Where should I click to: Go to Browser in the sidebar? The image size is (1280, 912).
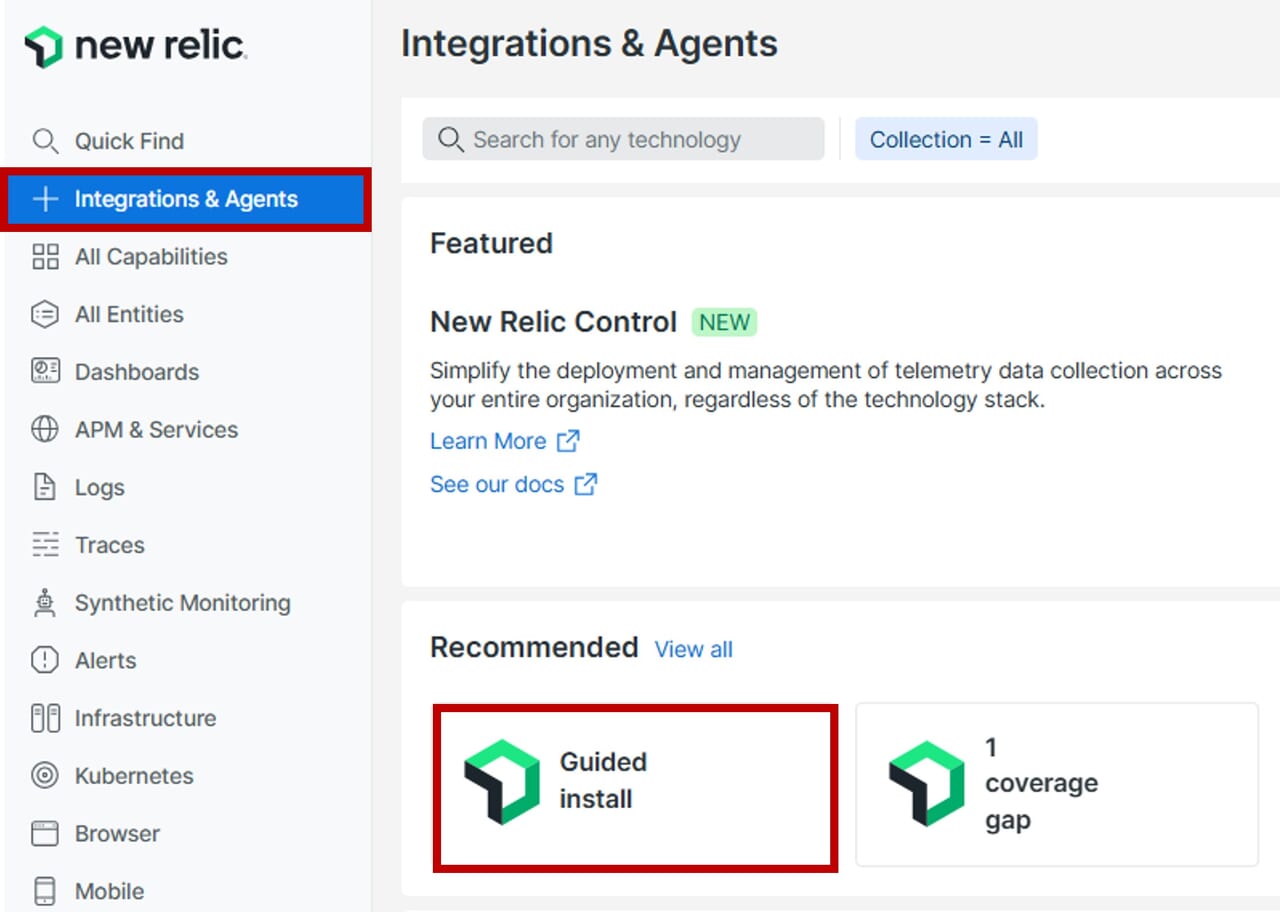(117, 834)
